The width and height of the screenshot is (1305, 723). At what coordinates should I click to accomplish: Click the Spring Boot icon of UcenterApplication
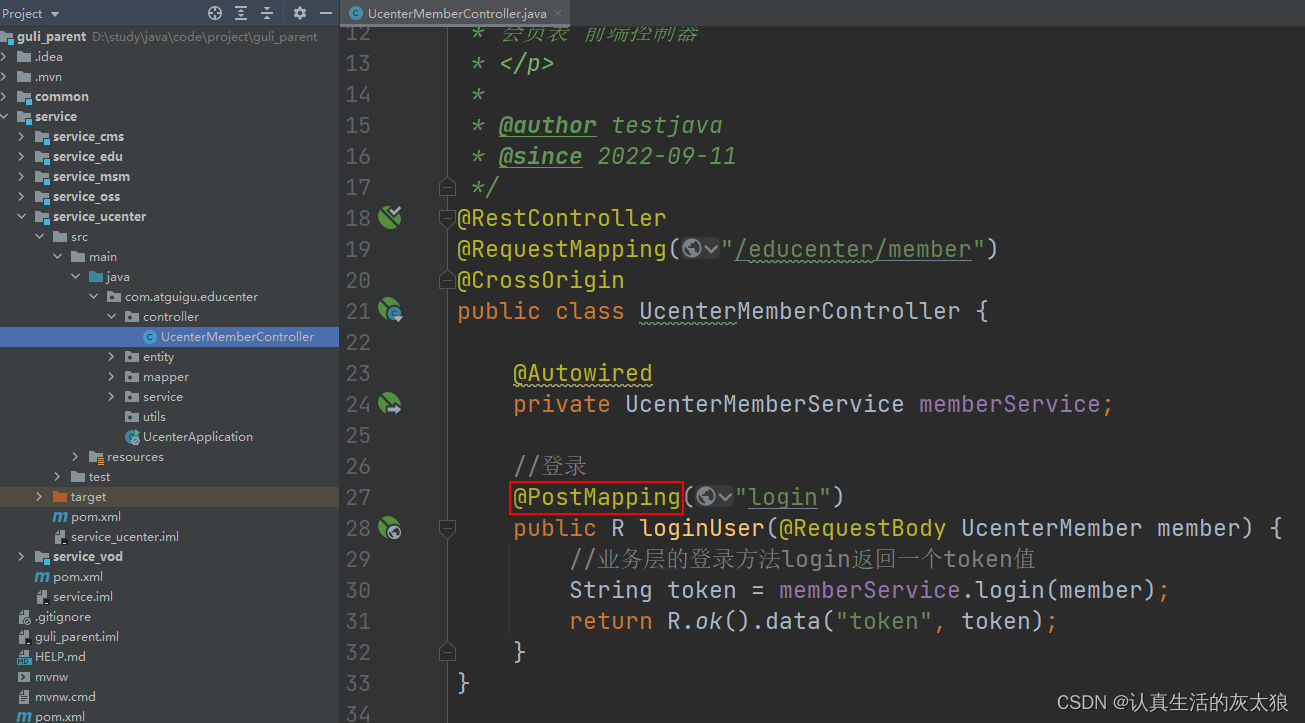coord(132,437)
